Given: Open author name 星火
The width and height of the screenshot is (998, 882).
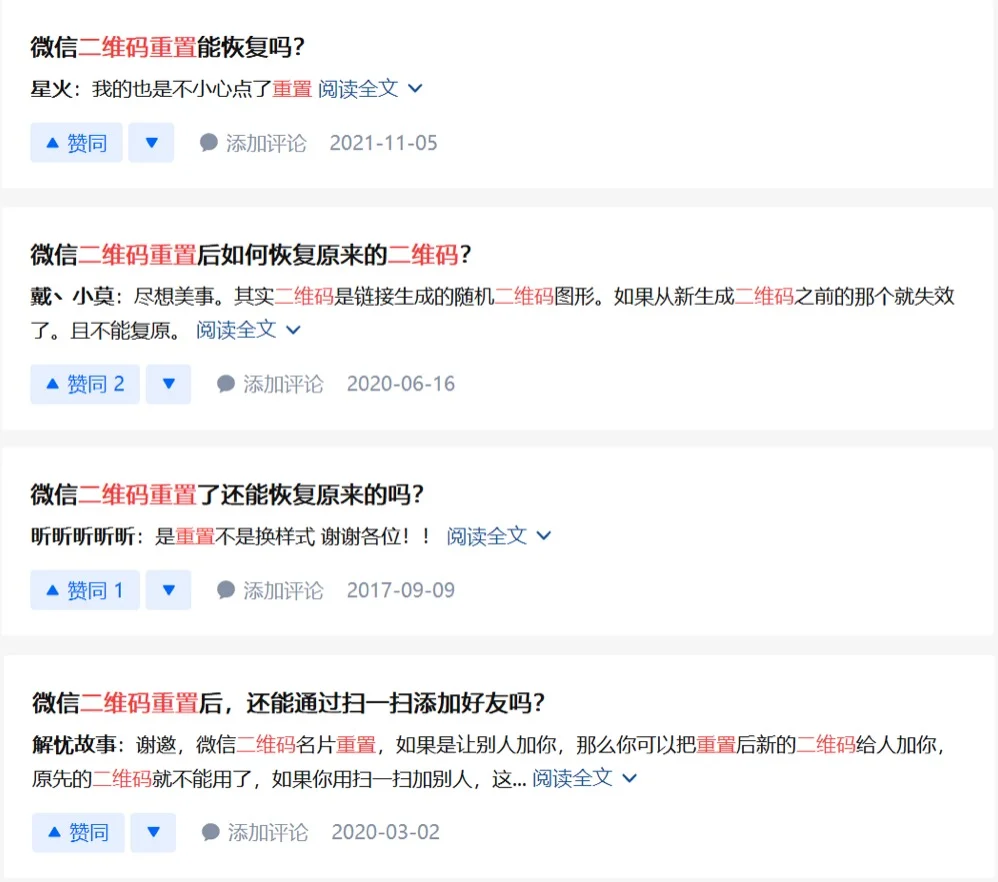Looking at the screenshot, I should coord(51,88).
